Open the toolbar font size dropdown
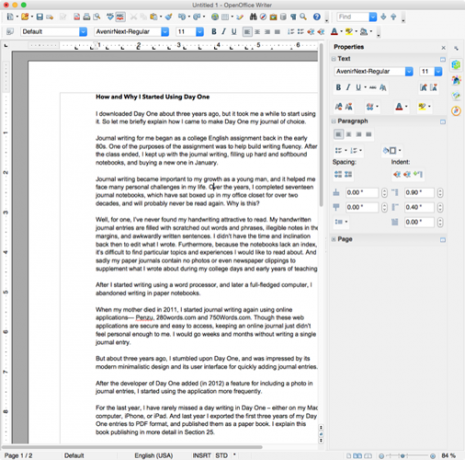 [x=200, y=32]
